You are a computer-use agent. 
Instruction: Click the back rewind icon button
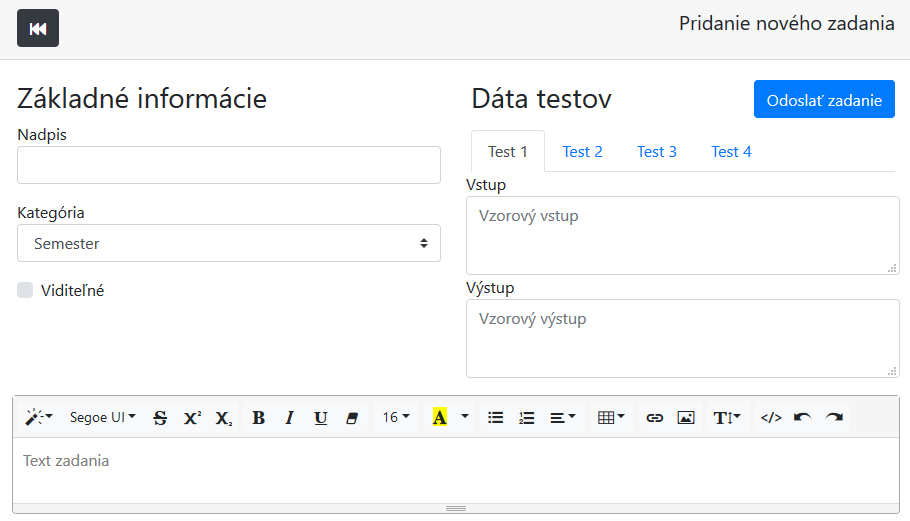point(38,28)
